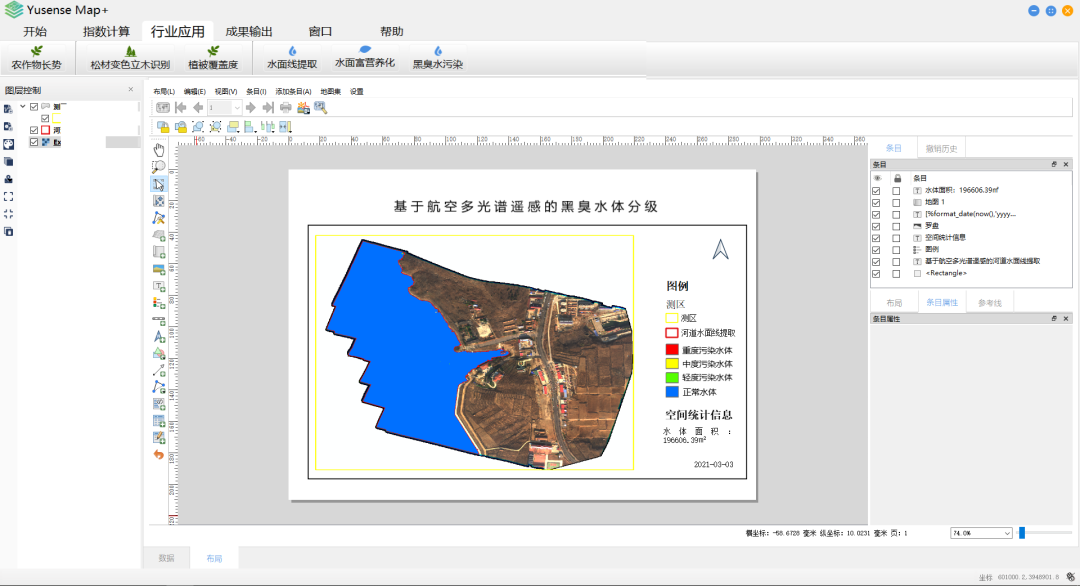Toggle lock checkbox for 图例 item
Screen dimensions: 1080x586
896,249
